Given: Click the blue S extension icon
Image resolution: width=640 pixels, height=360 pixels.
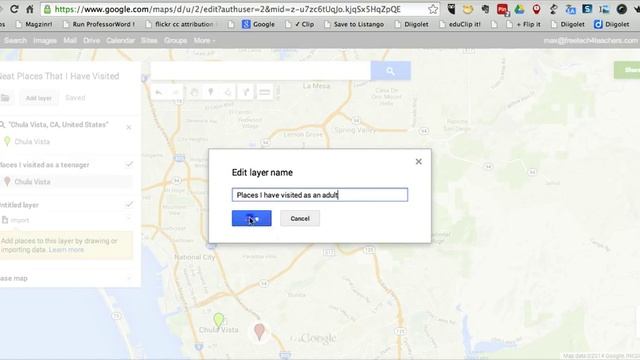Looking at the screenshot, I should [587, 9].
